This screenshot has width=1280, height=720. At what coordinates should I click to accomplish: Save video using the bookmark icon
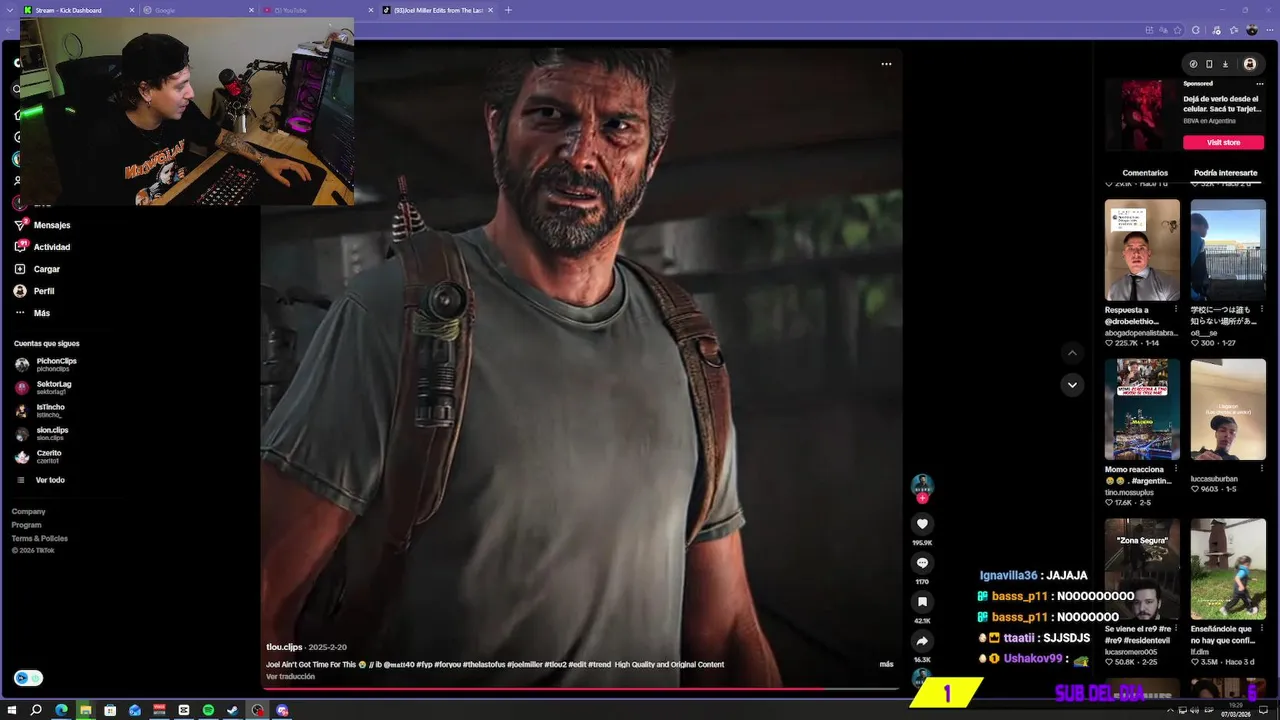coord(922,602)
